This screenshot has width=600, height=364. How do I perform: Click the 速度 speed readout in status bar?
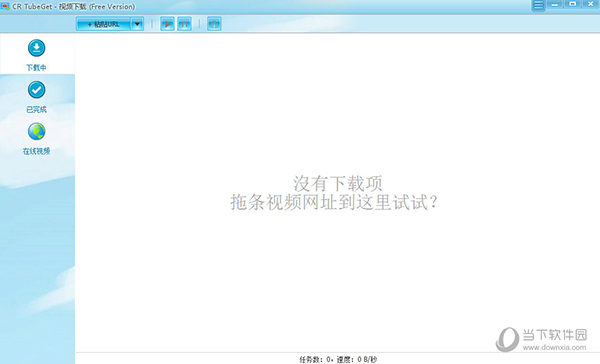pyautogui.click(x=357, y=359)
